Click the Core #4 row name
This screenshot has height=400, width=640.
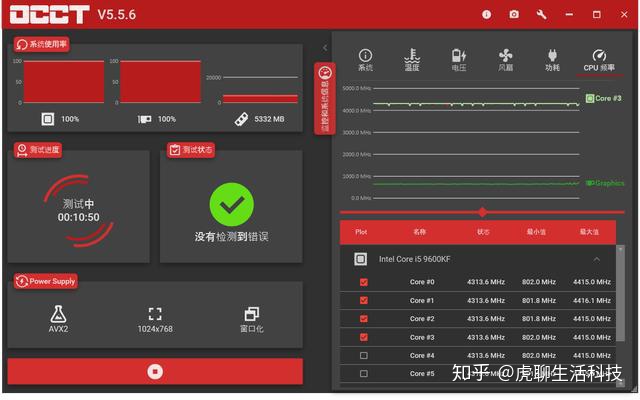tap(422, 356)
